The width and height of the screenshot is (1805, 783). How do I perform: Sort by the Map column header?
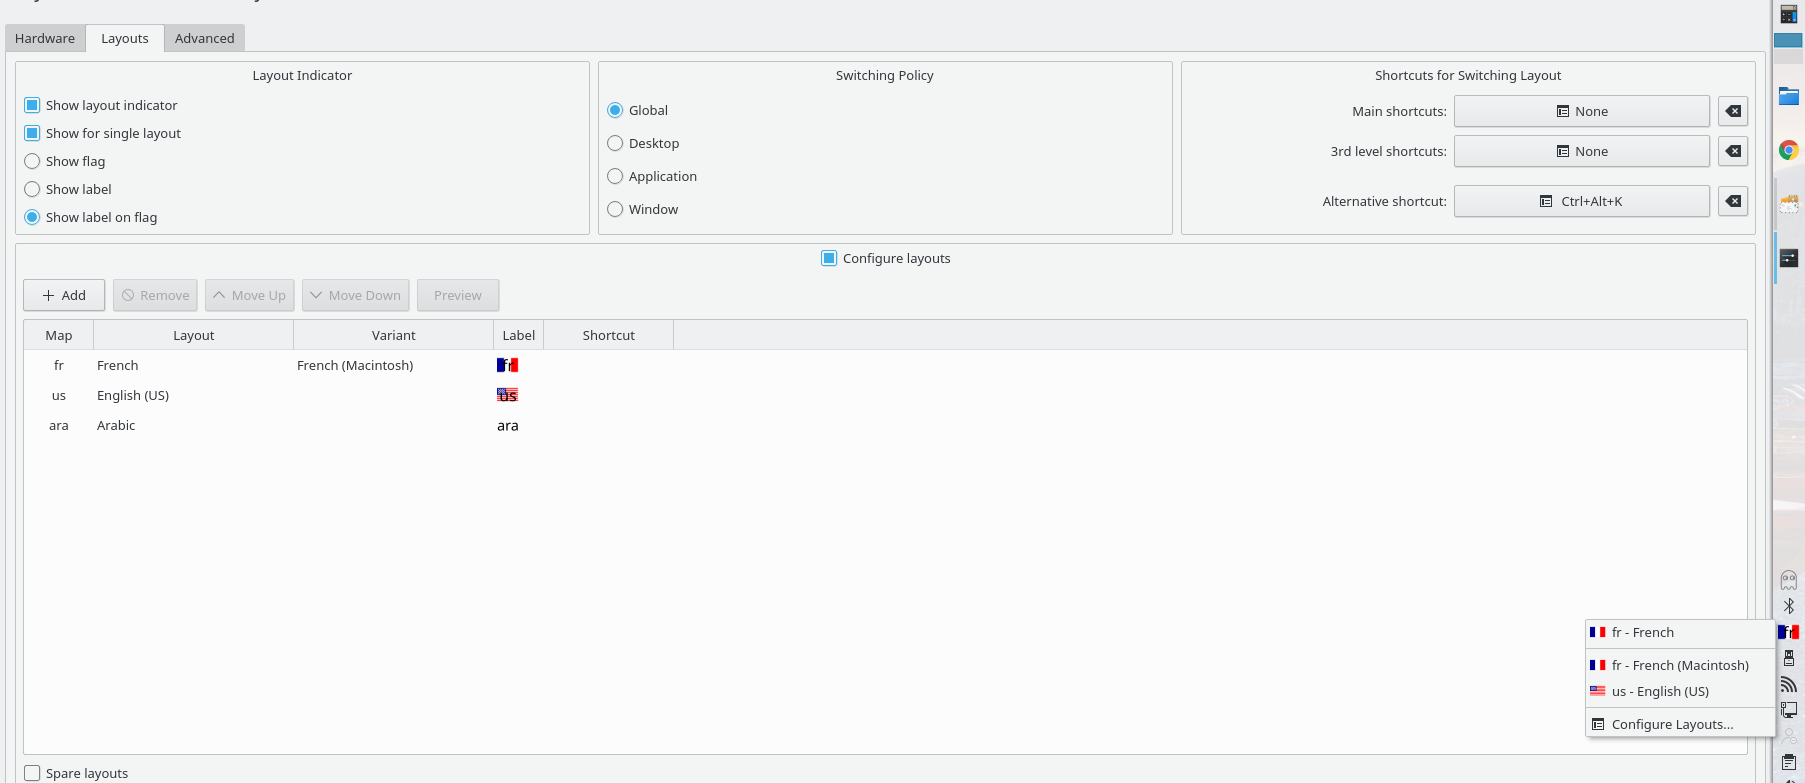point(59,335)
